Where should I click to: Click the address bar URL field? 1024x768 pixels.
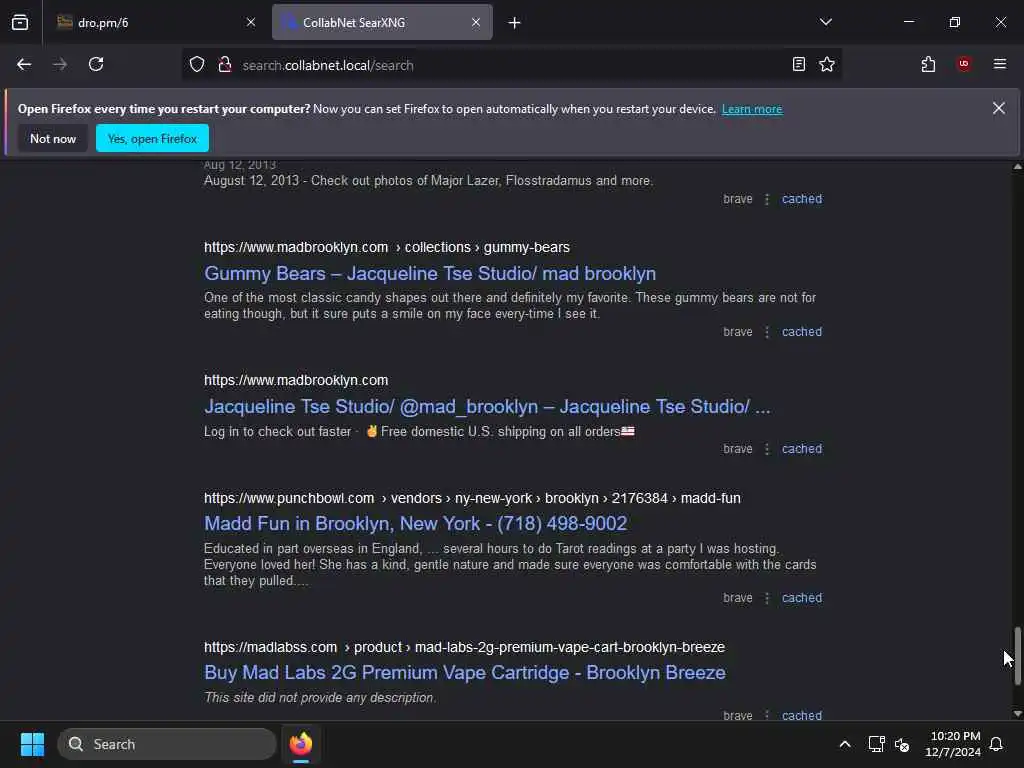pyautogui.click(x=513, y=65)
